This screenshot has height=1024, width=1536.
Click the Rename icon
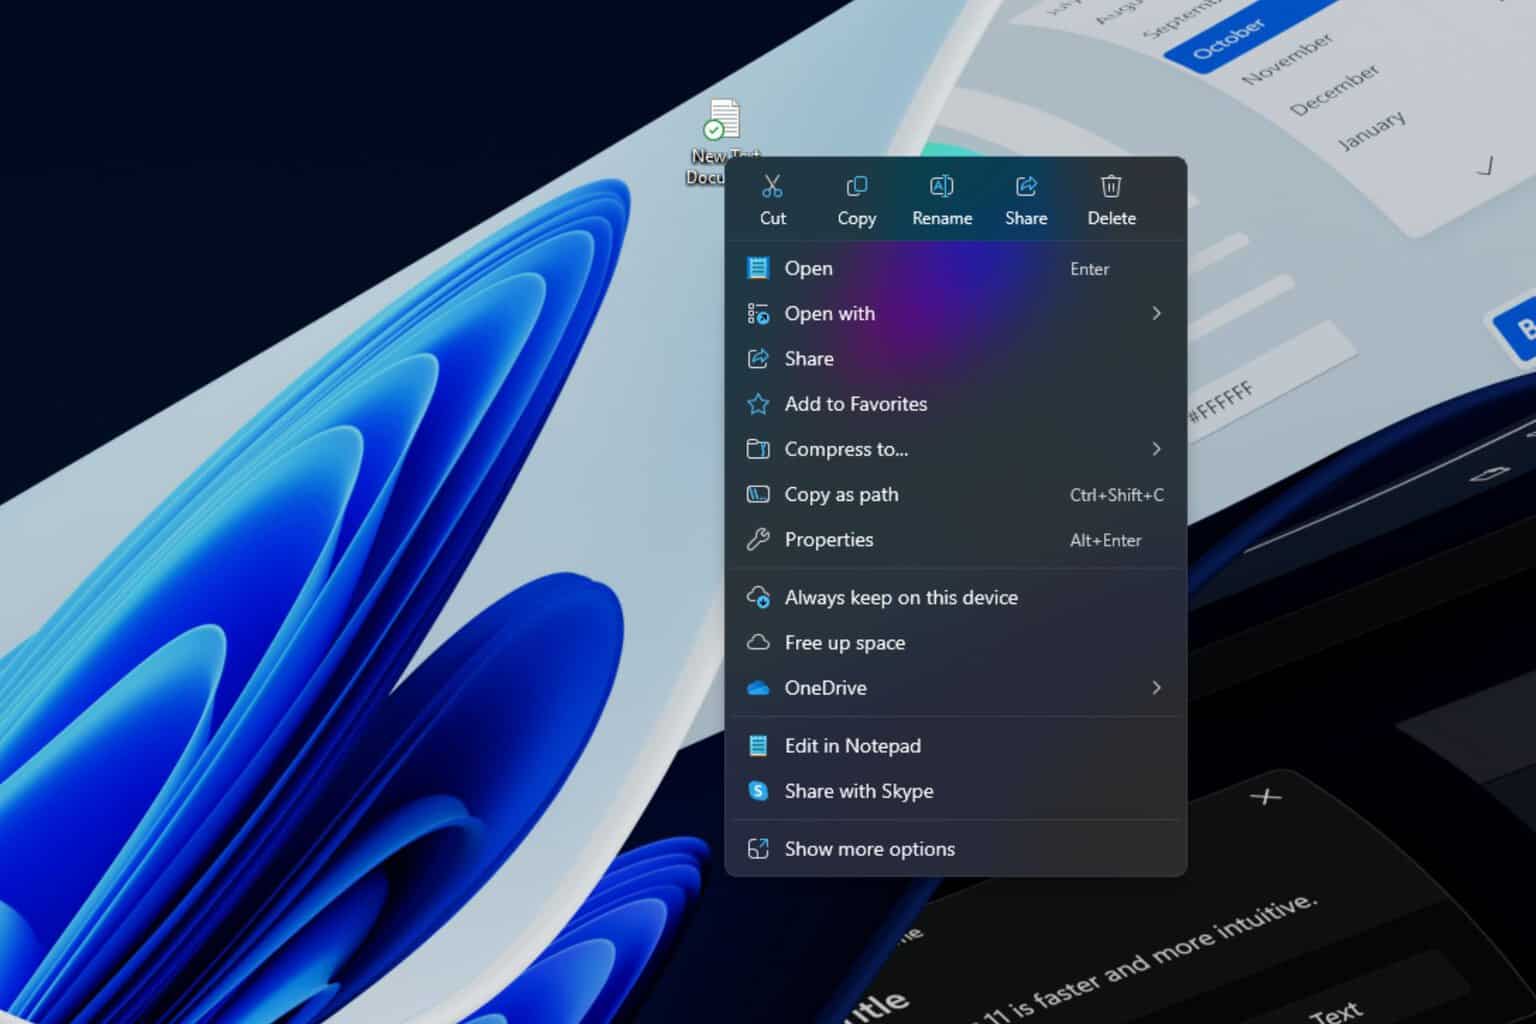pos(941,187)
